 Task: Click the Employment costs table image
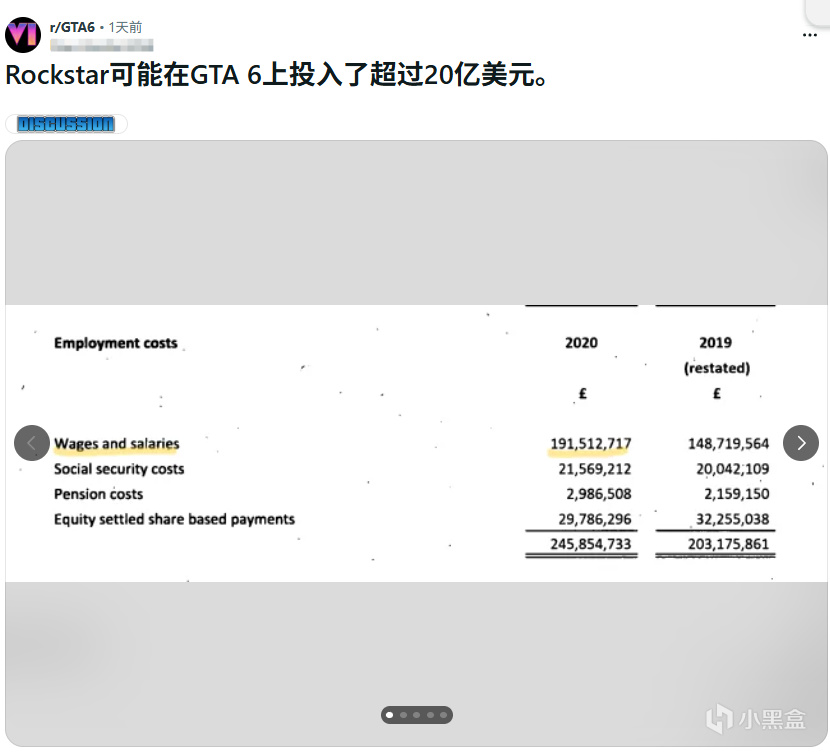(416, 443)
